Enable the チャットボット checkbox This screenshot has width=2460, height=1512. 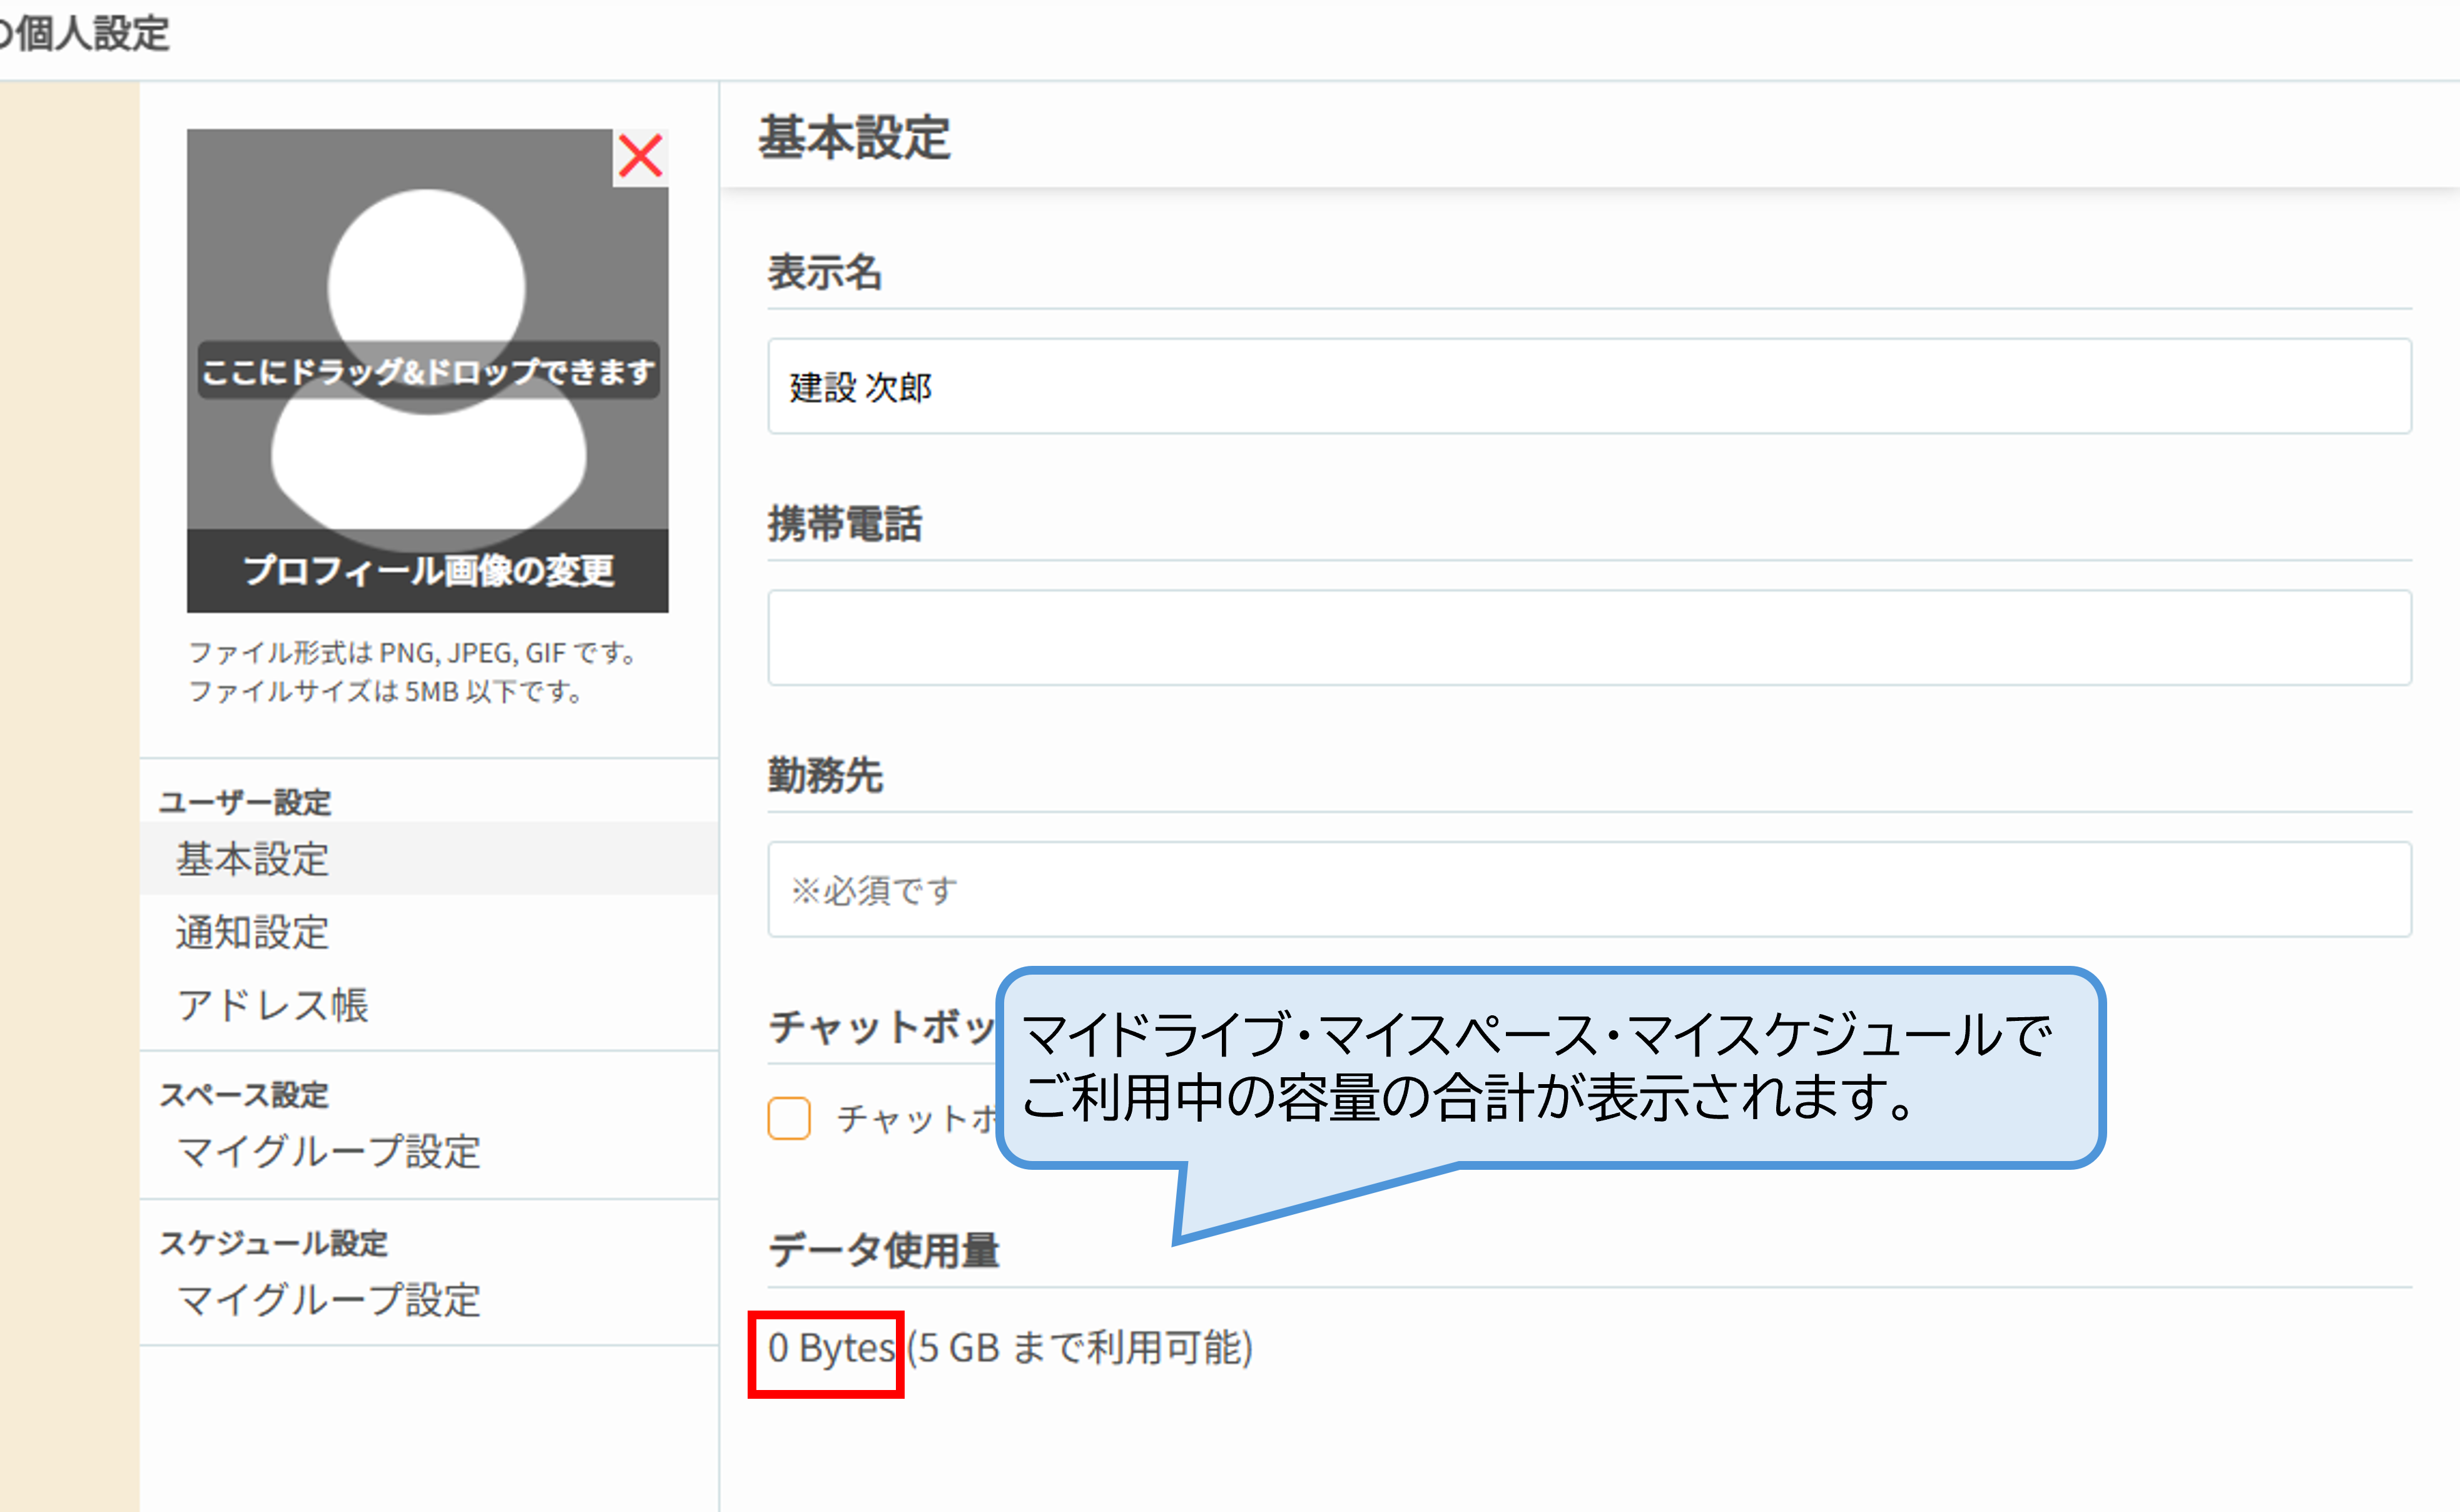pos(789,1117)
